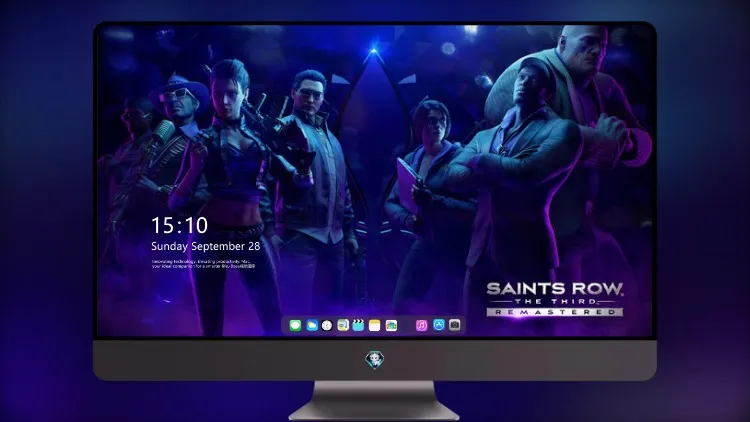Viewport: 750px width, 422px height.
Task: Launch the pink iTunes music icon
Action: pyautogui.click(x=421, y=326)
